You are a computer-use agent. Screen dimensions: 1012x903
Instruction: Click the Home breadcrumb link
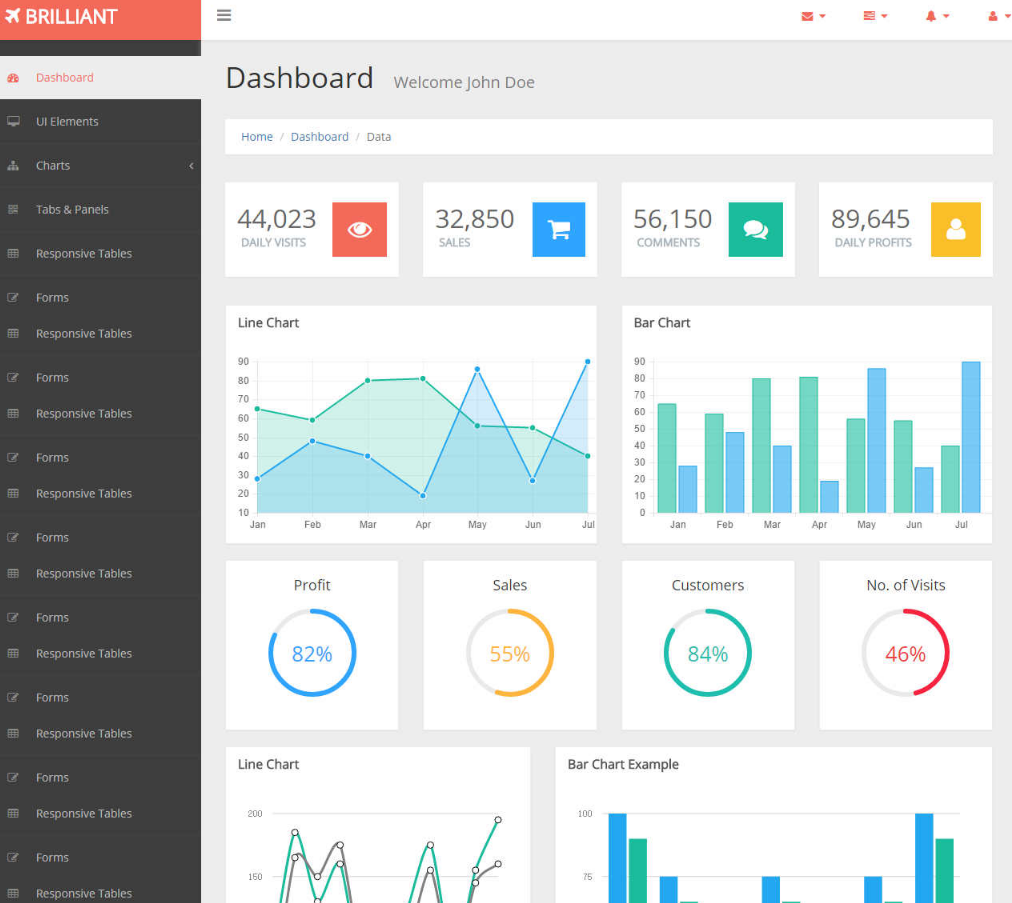257,137
